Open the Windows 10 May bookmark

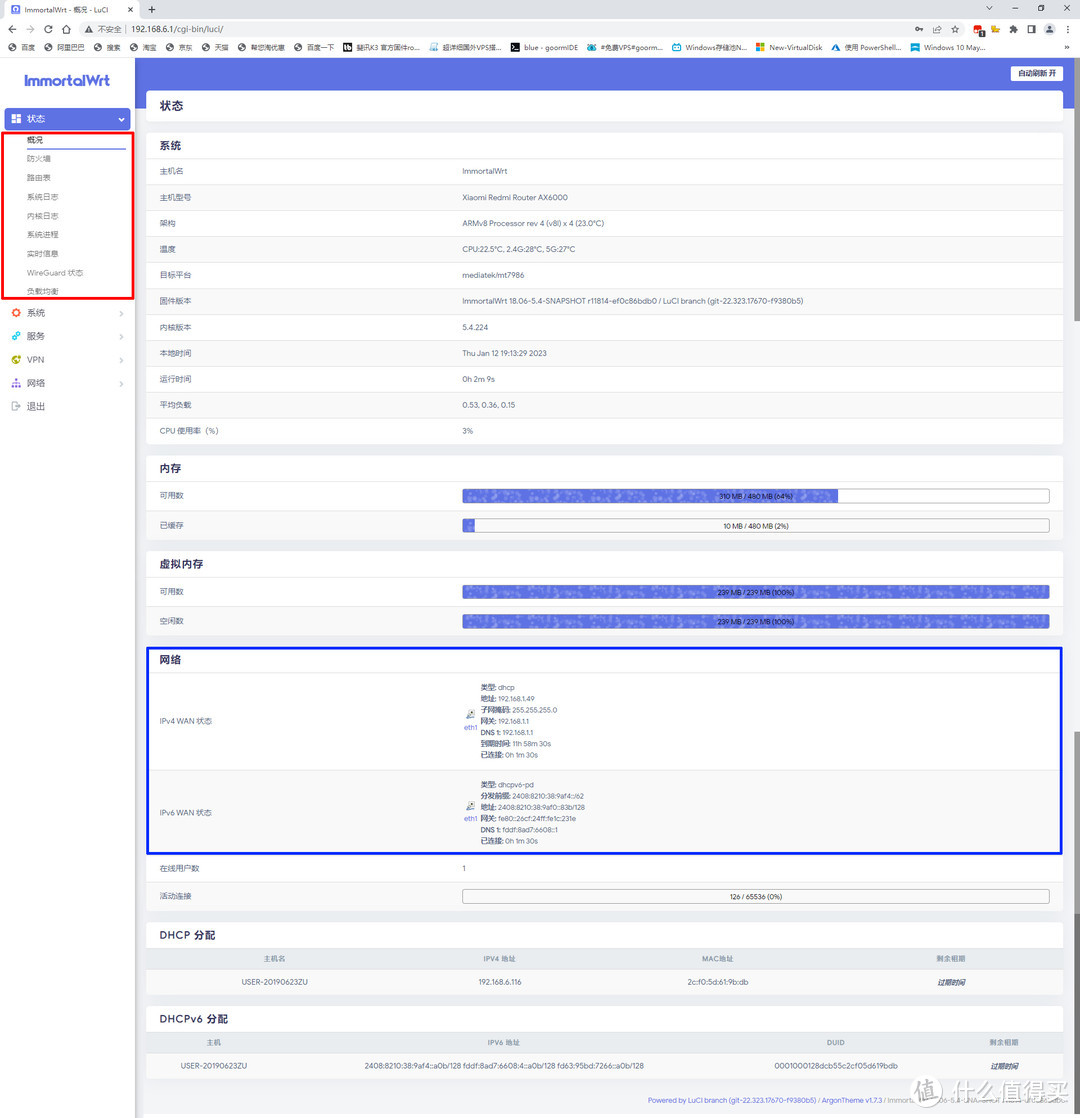coord(947,48)
